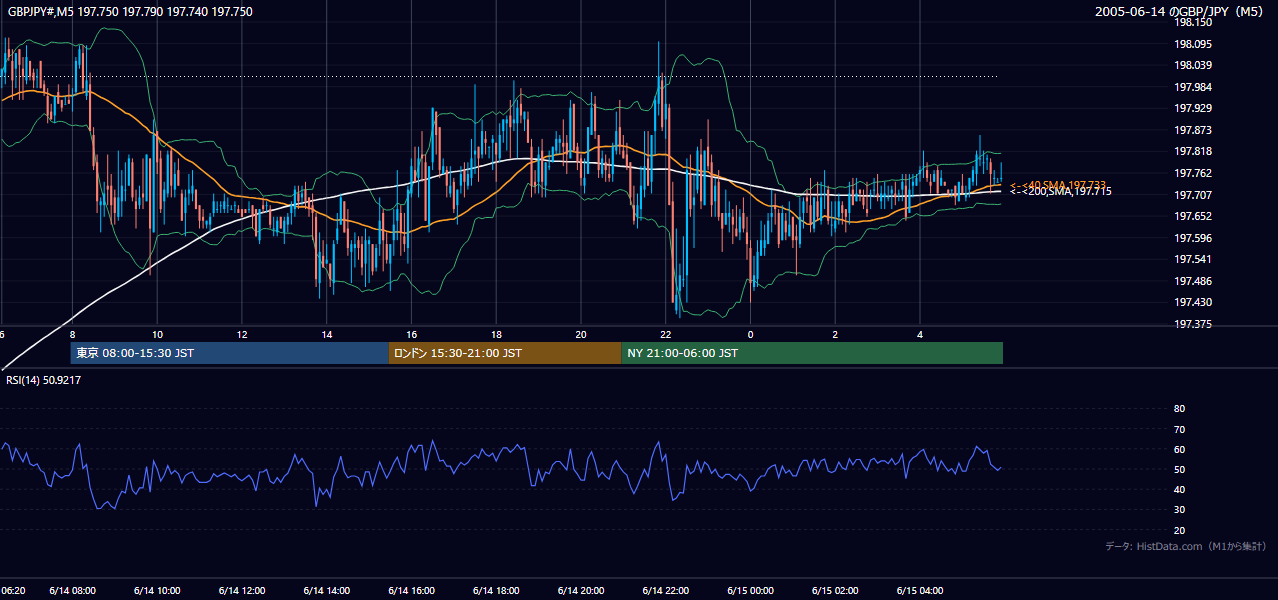The width and height of the screenshot is (1278, 600).
Task: Click the 197.541 price axis label
Action: (1193, 259)
